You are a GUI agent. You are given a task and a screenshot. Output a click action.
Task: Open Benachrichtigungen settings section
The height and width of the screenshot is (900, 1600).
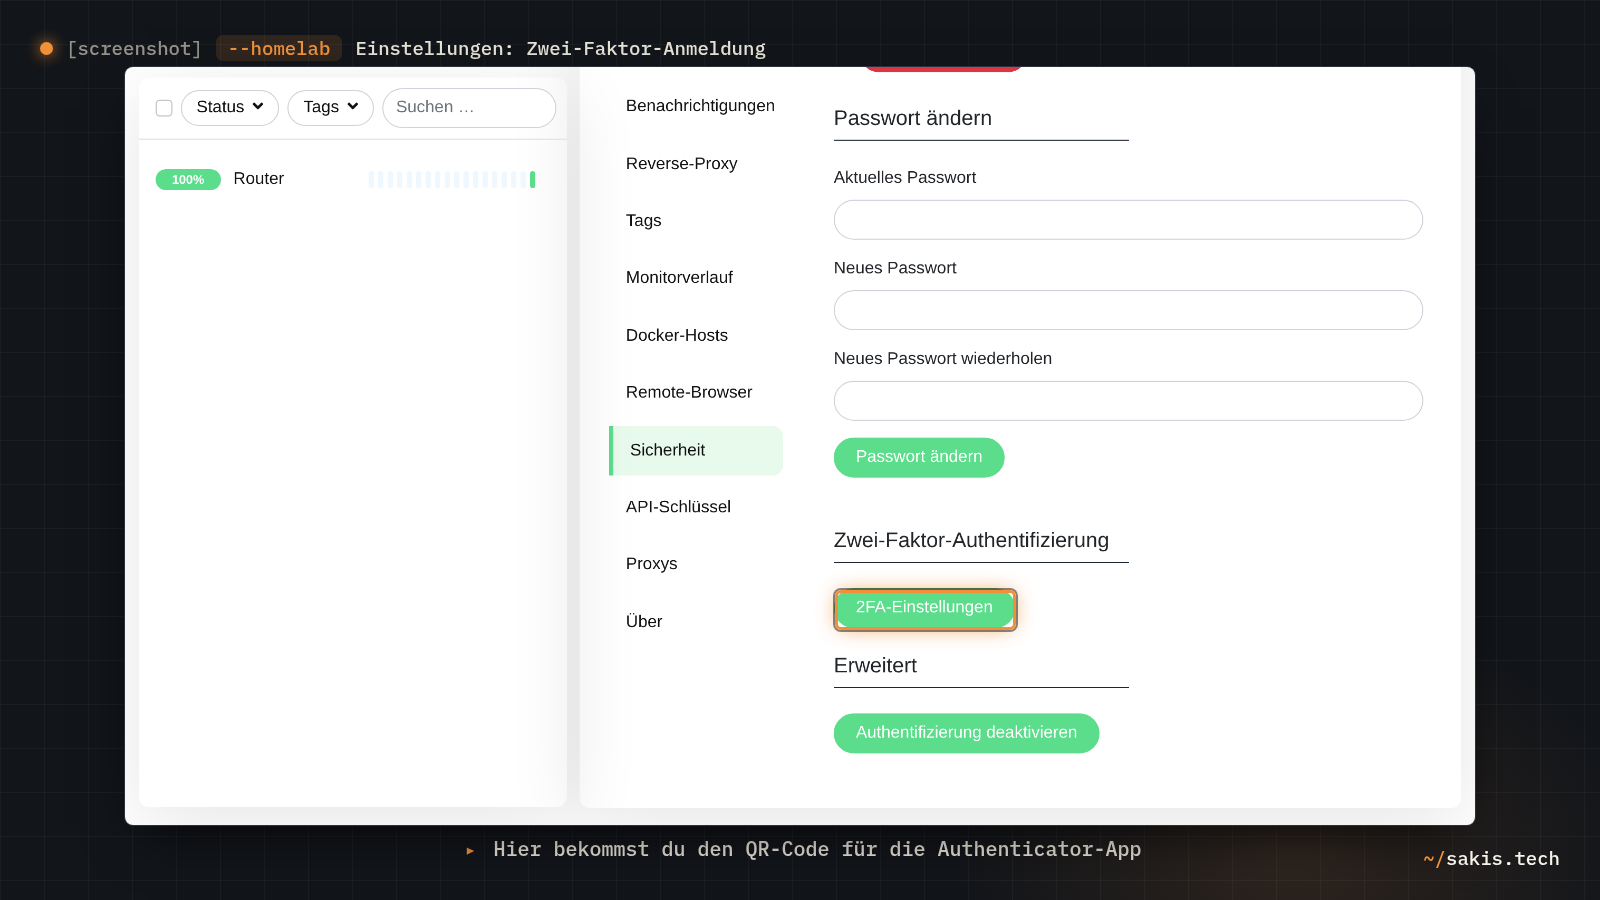(x=700, y=106)
